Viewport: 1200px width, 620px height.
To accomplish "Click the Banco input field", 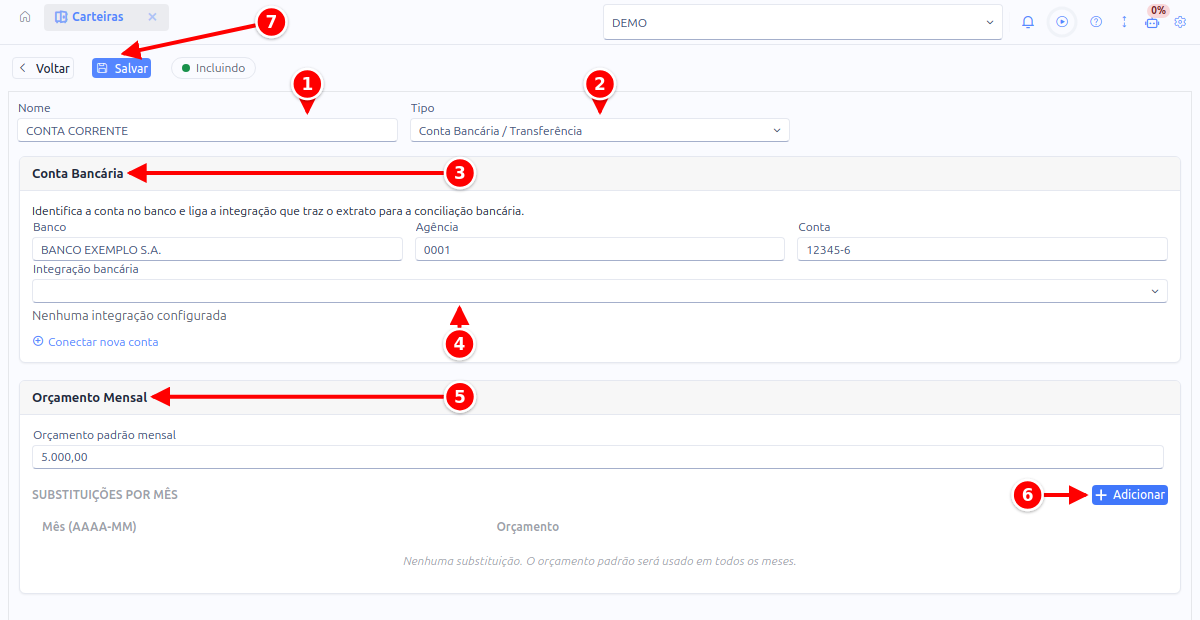I will tap(217, 249).
